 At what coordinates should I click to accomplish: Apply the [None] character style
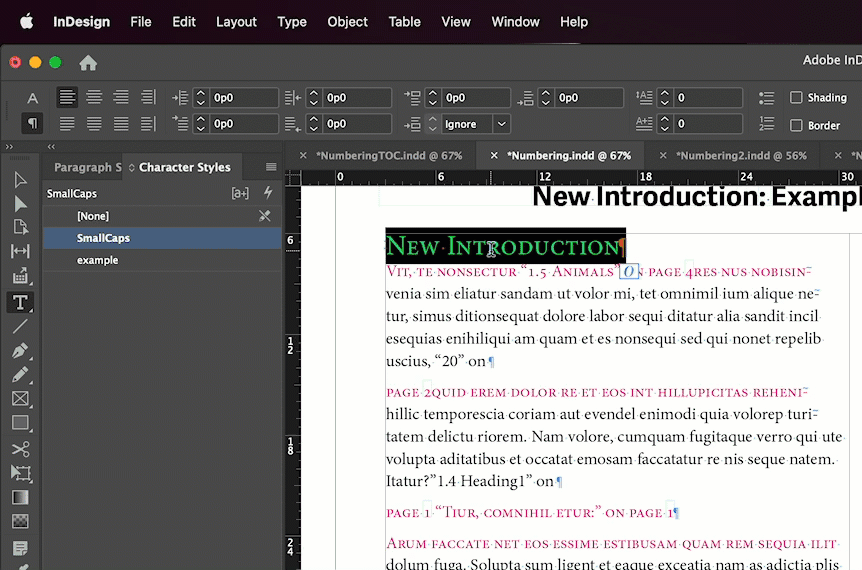click(x=93, y=216)
